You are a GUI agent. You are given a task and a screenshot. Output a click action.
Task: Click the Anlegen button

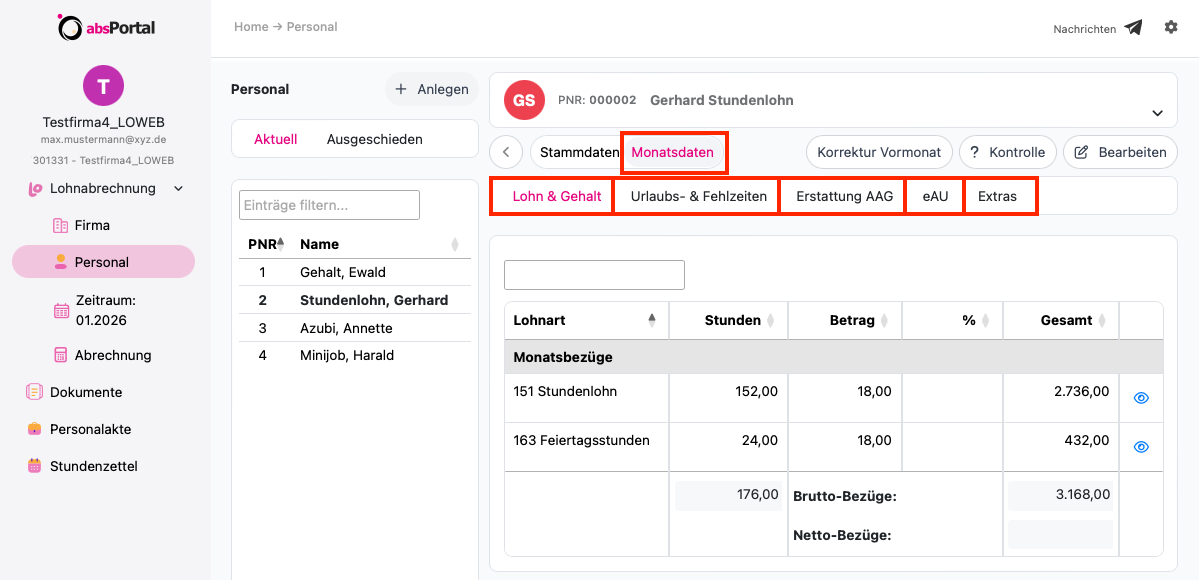[x=431, y=90]
